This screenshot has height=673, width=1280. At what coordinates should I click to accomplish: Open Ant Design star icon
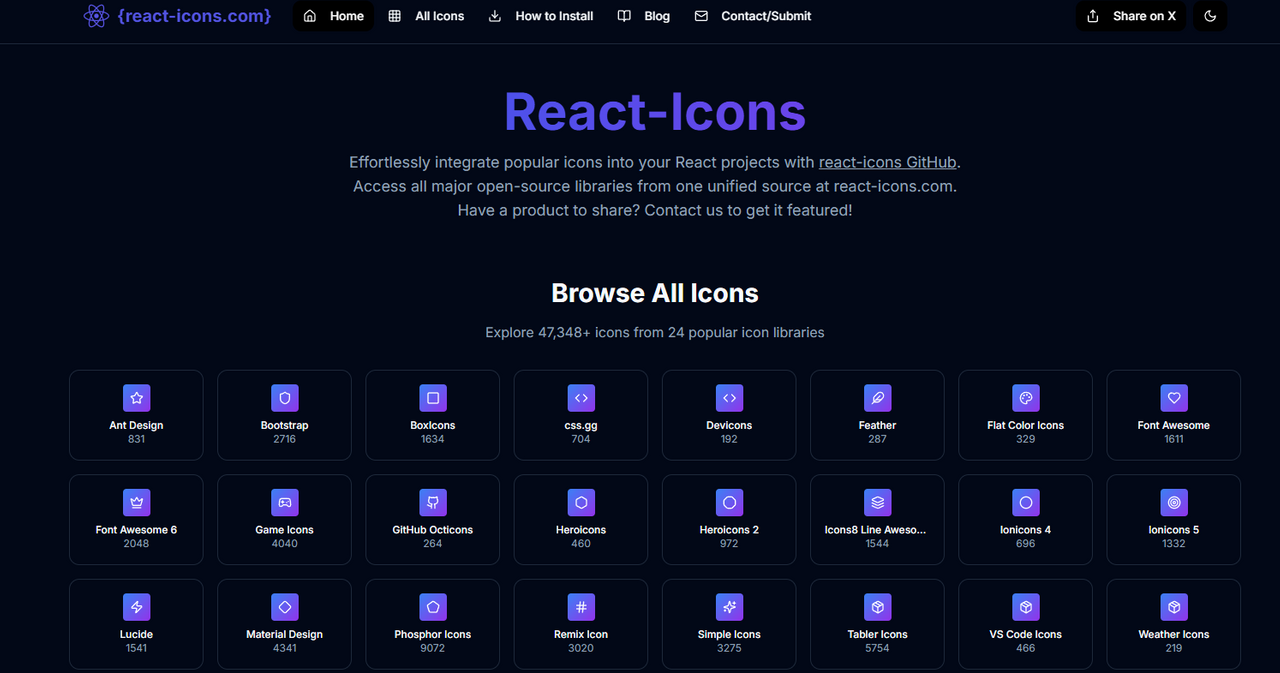pos(136,398)
